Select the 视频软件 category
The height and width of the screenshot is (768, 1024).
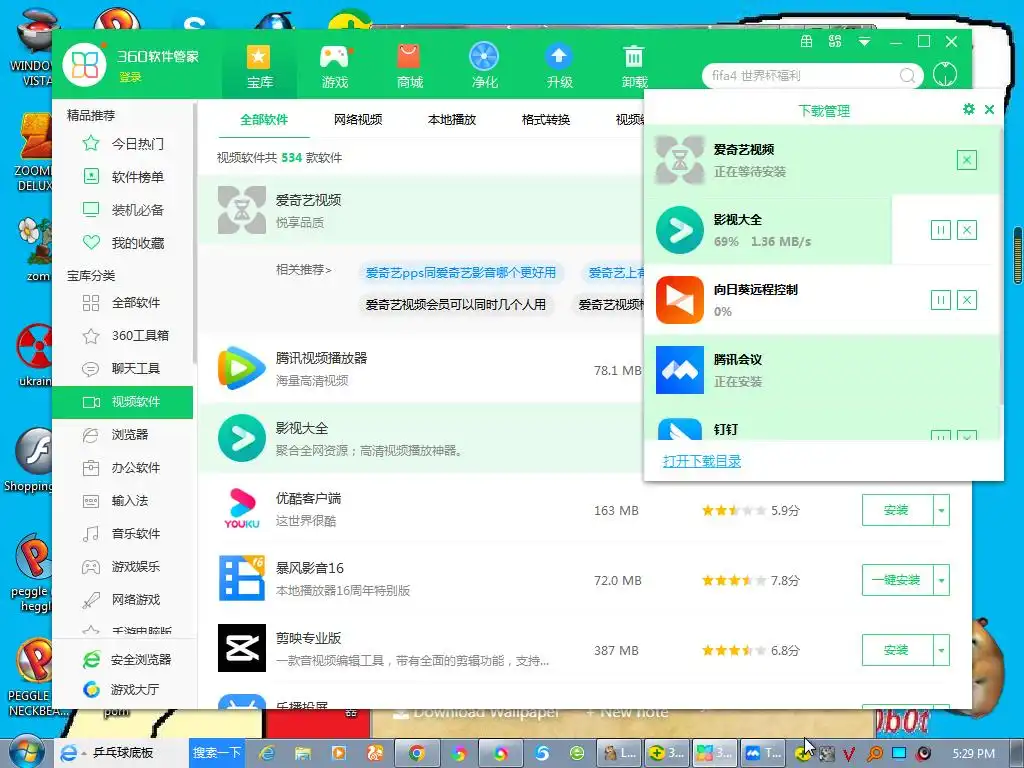(123, 402)
